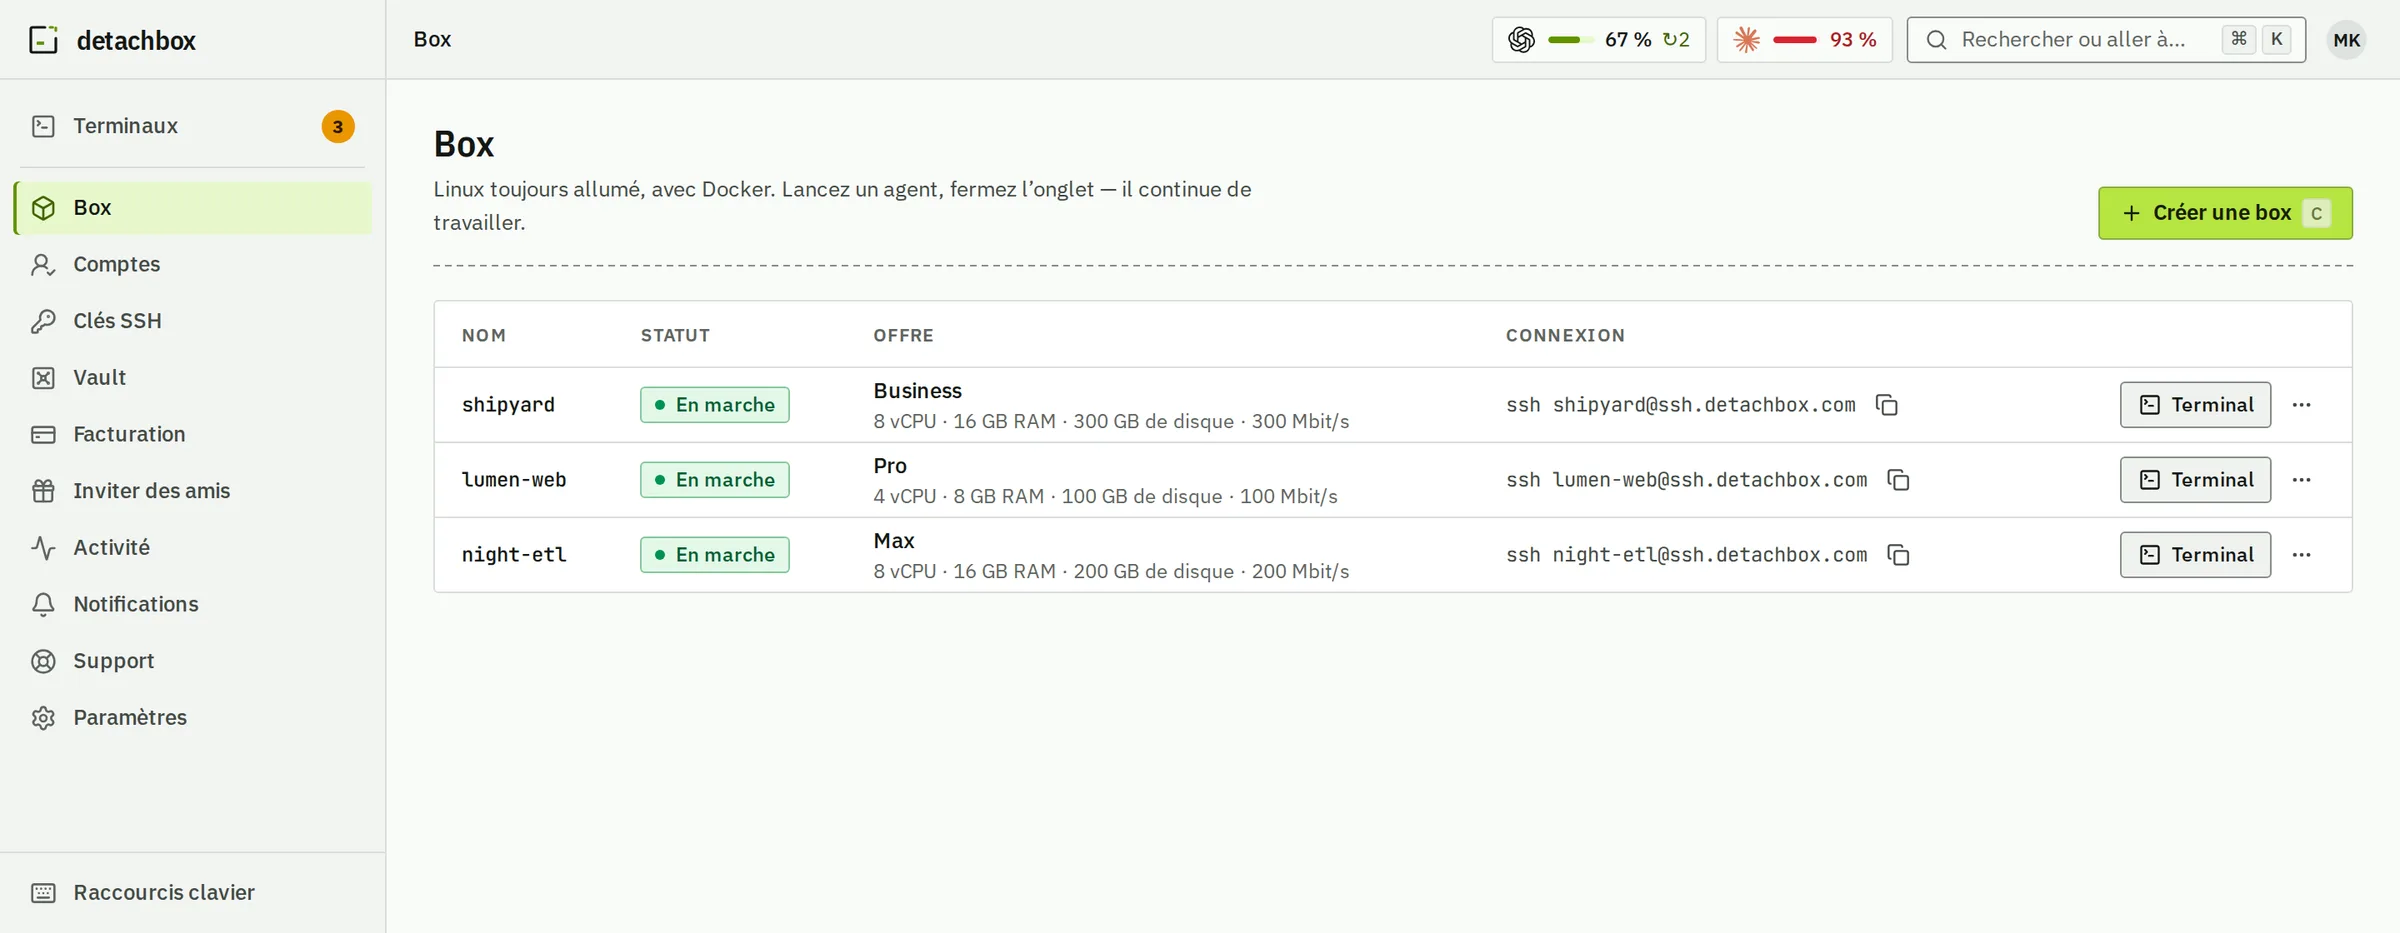Select the lumen-web box name

click(514, 480)
